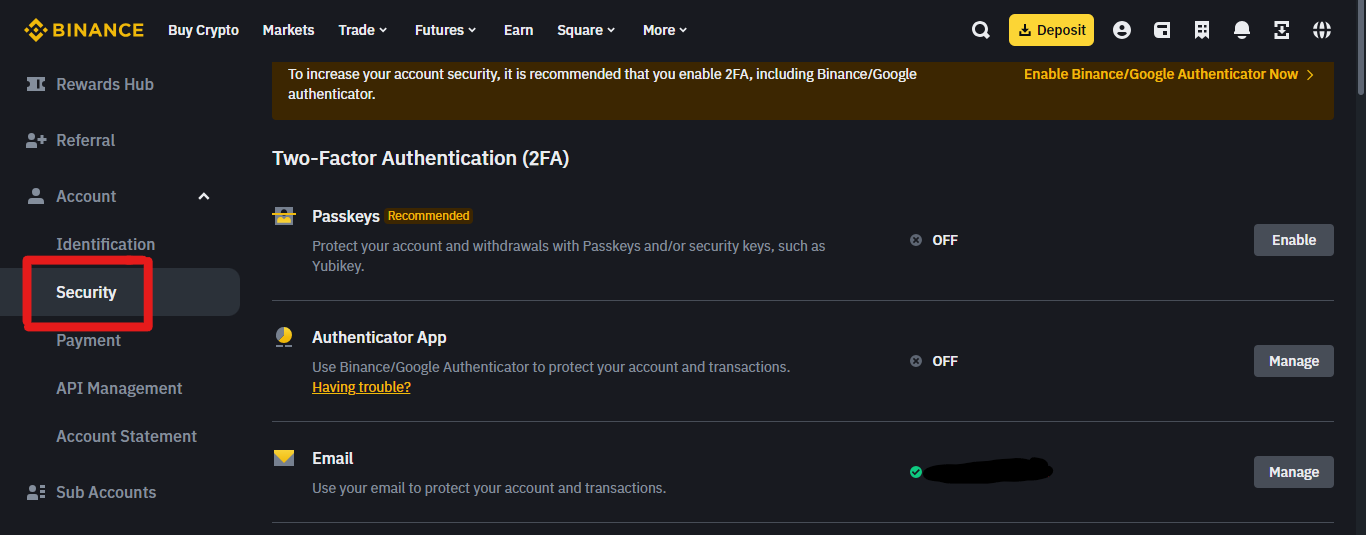Open the notifications bell icon

pos(1242,30)
